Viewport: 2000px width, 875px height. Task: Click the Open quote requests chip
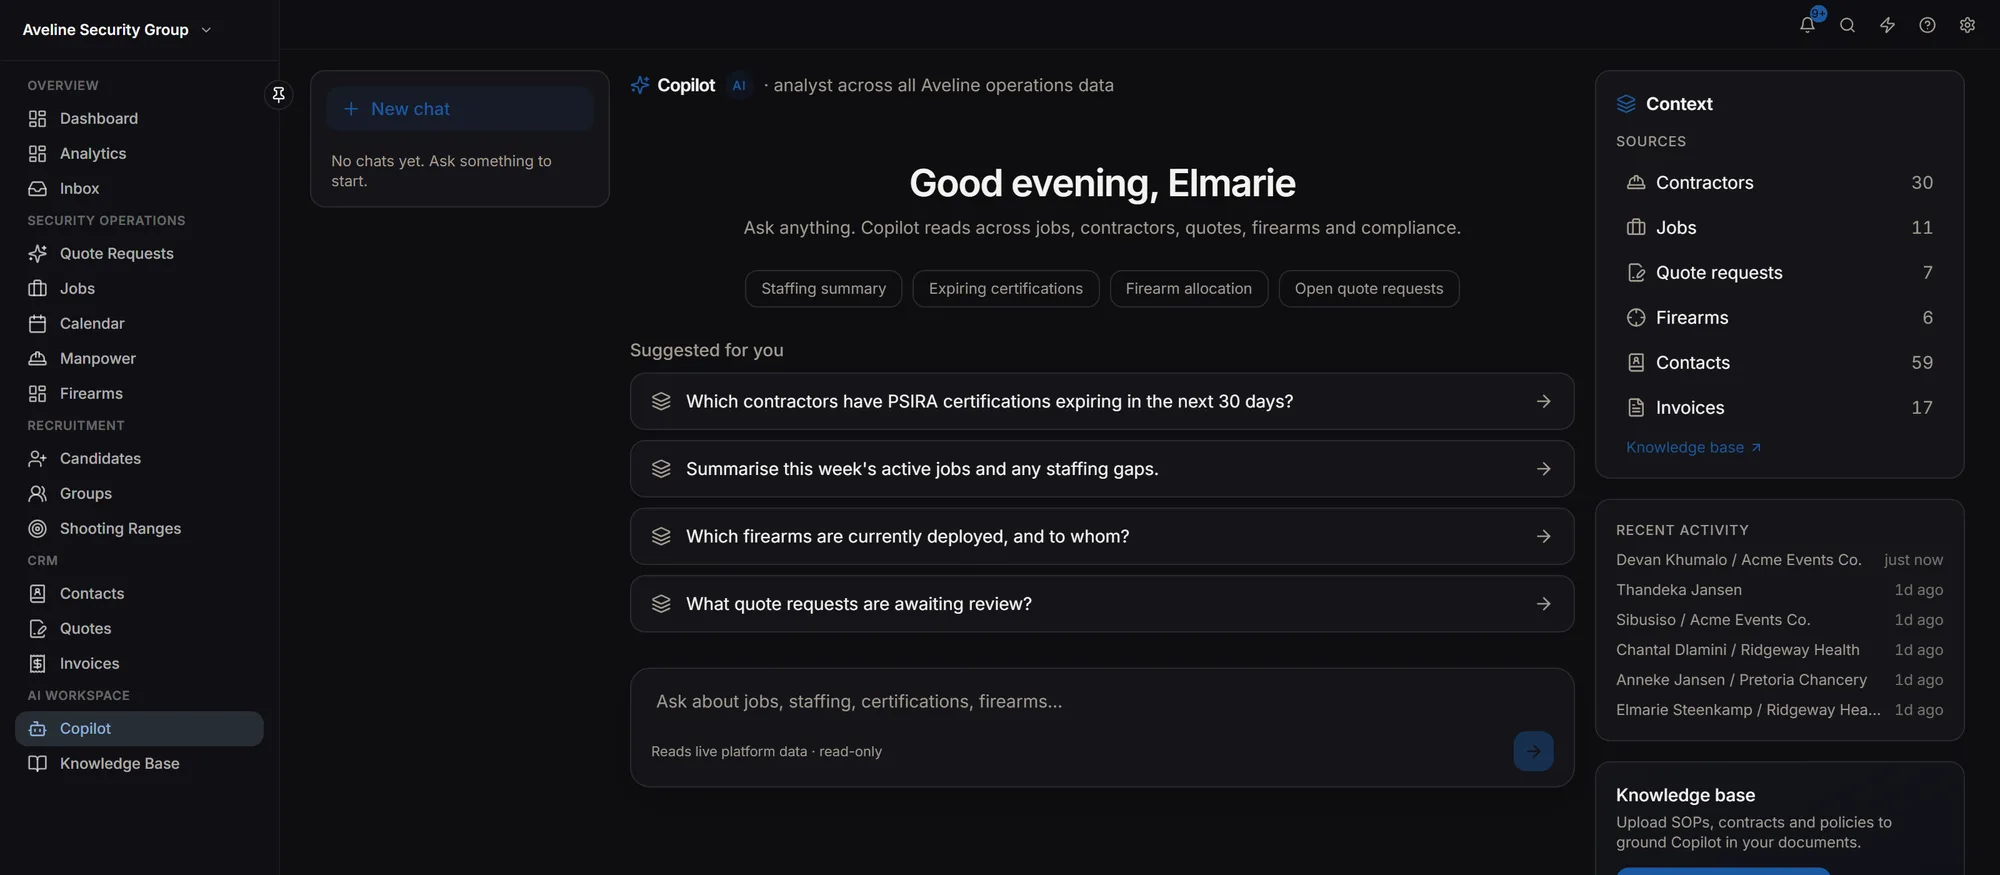click(x=1368, y=288)
